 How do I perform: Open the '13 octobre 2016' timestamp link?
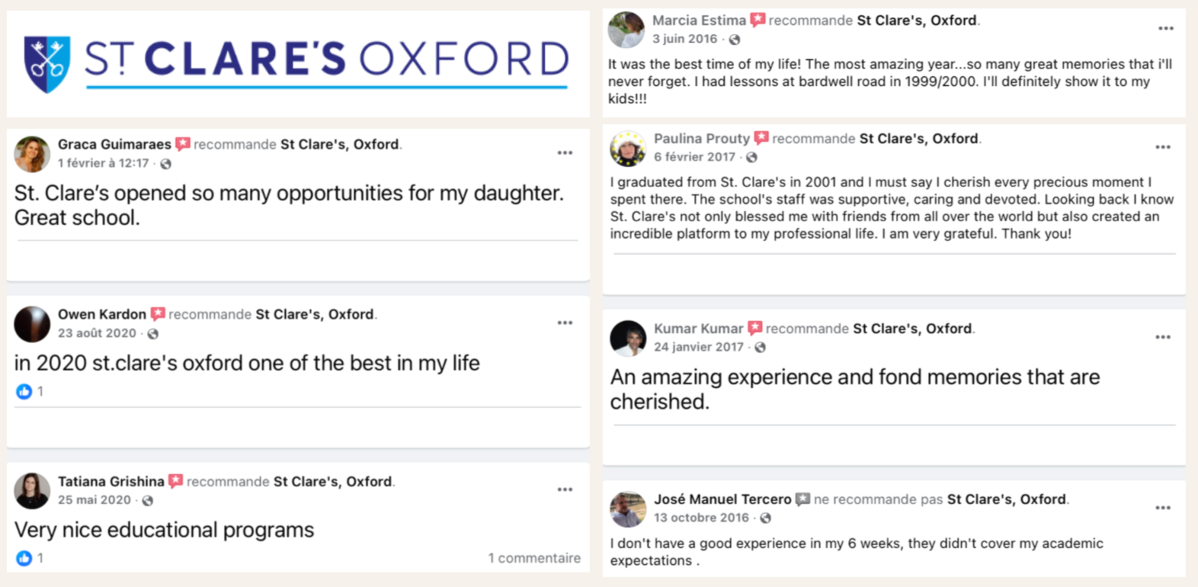click(x=701, y=518)
